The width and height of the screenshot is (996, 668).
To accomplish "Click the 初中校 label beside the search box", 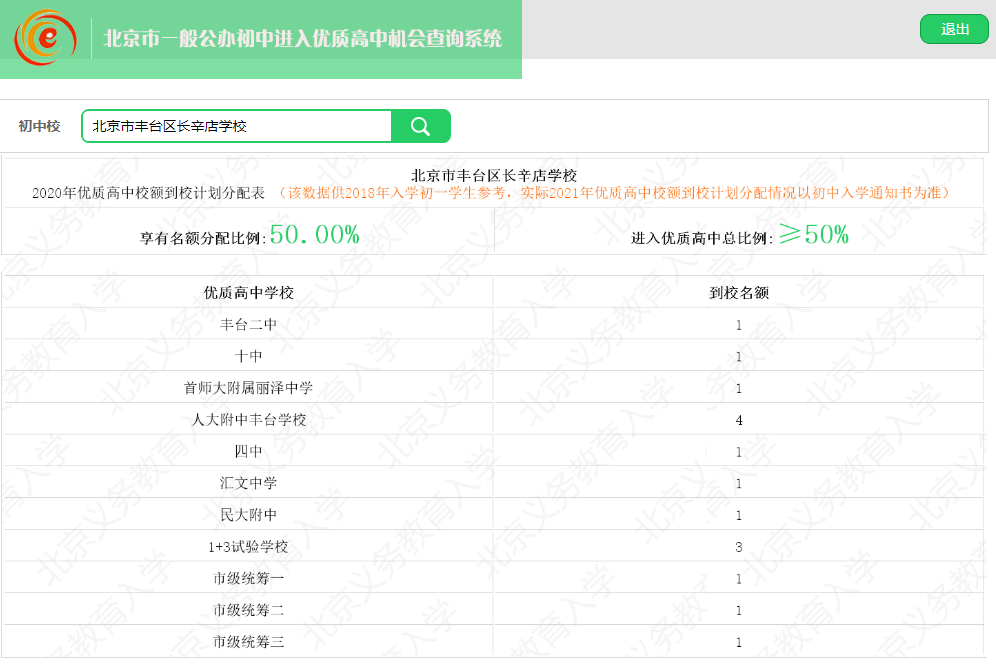I will pos(39,126).
